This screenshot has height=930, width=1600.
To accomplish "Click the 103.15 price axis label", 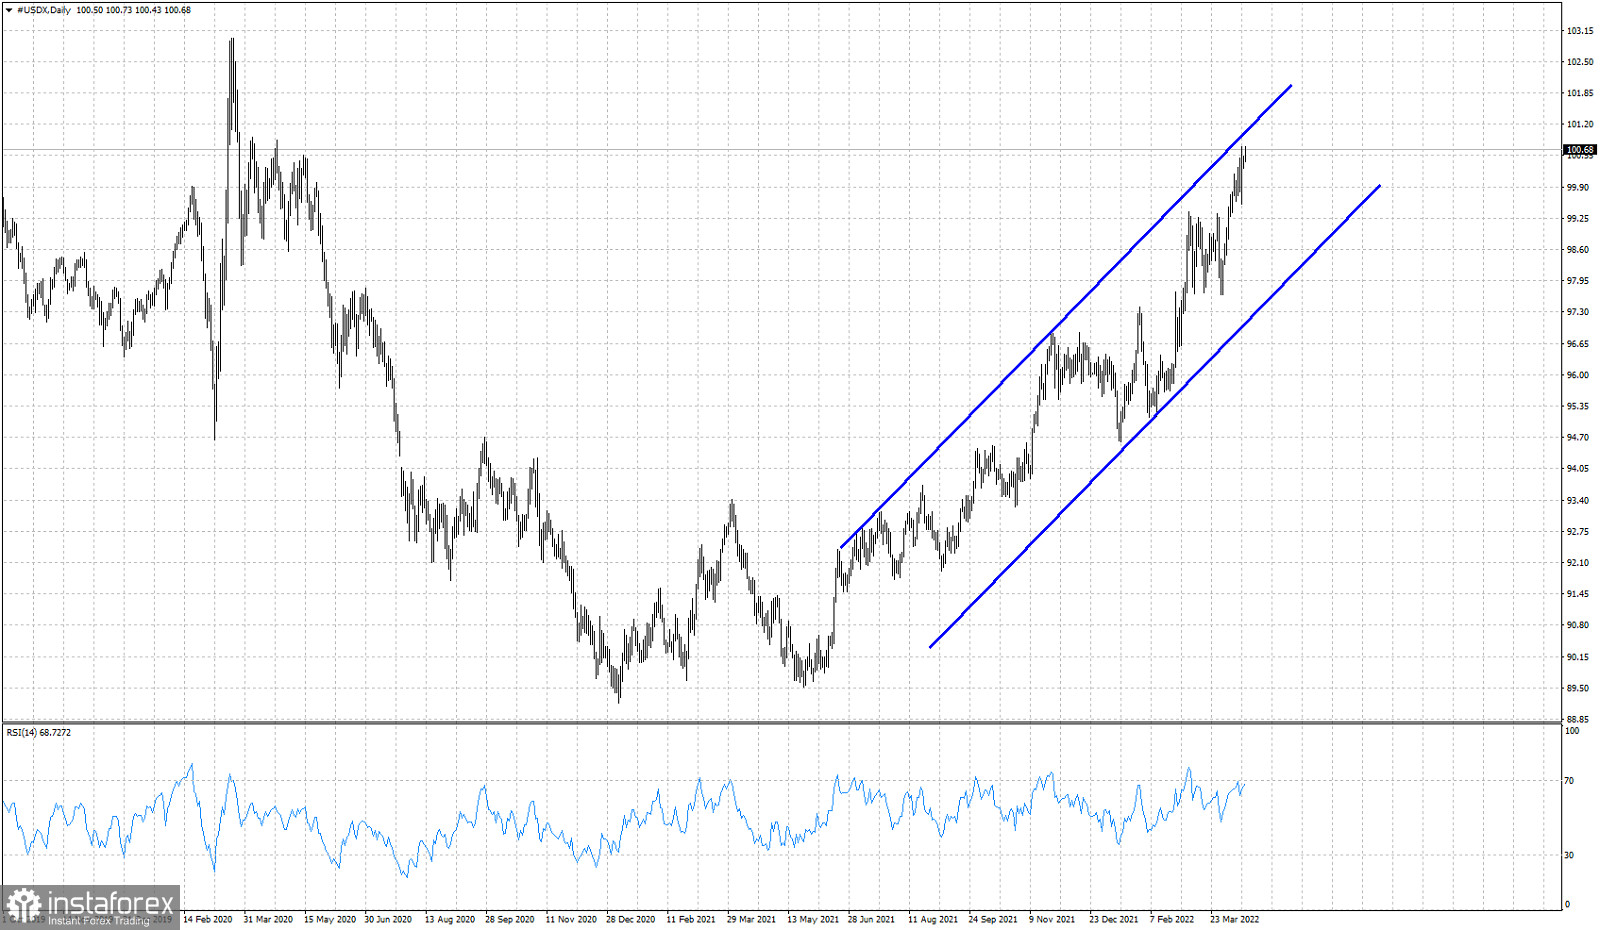I will point(1580,31).
